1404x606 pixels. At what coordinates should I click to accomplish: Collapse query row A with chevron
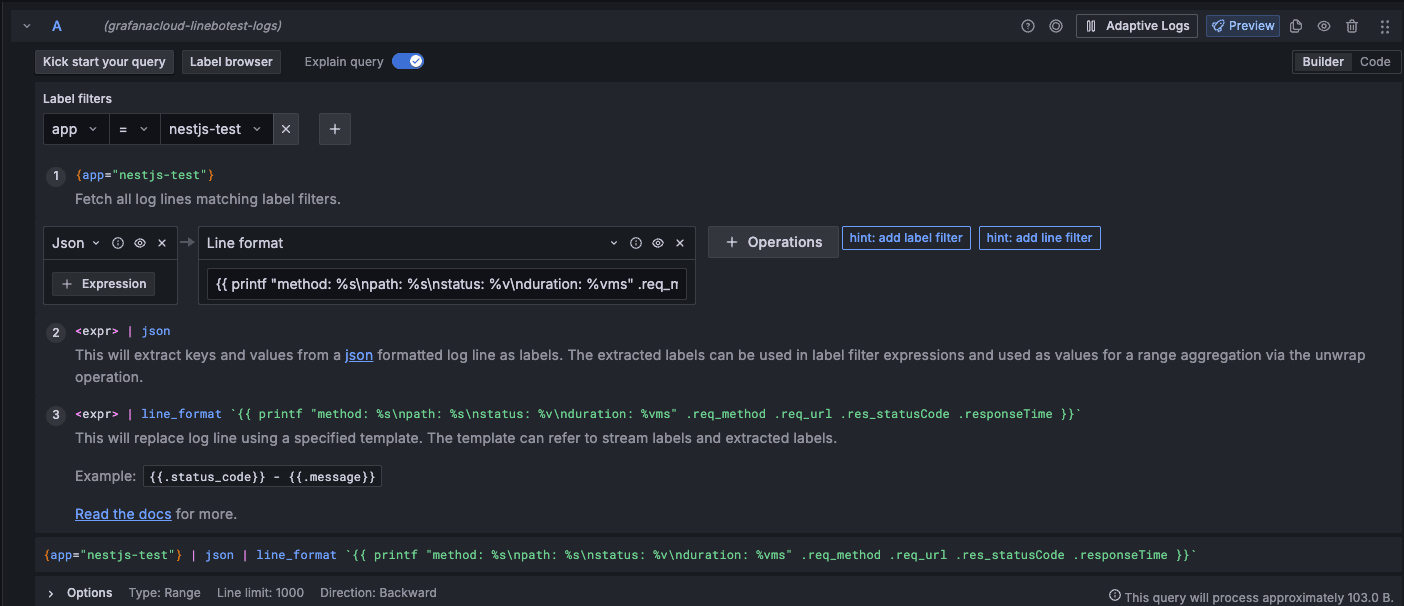[27, 26]
